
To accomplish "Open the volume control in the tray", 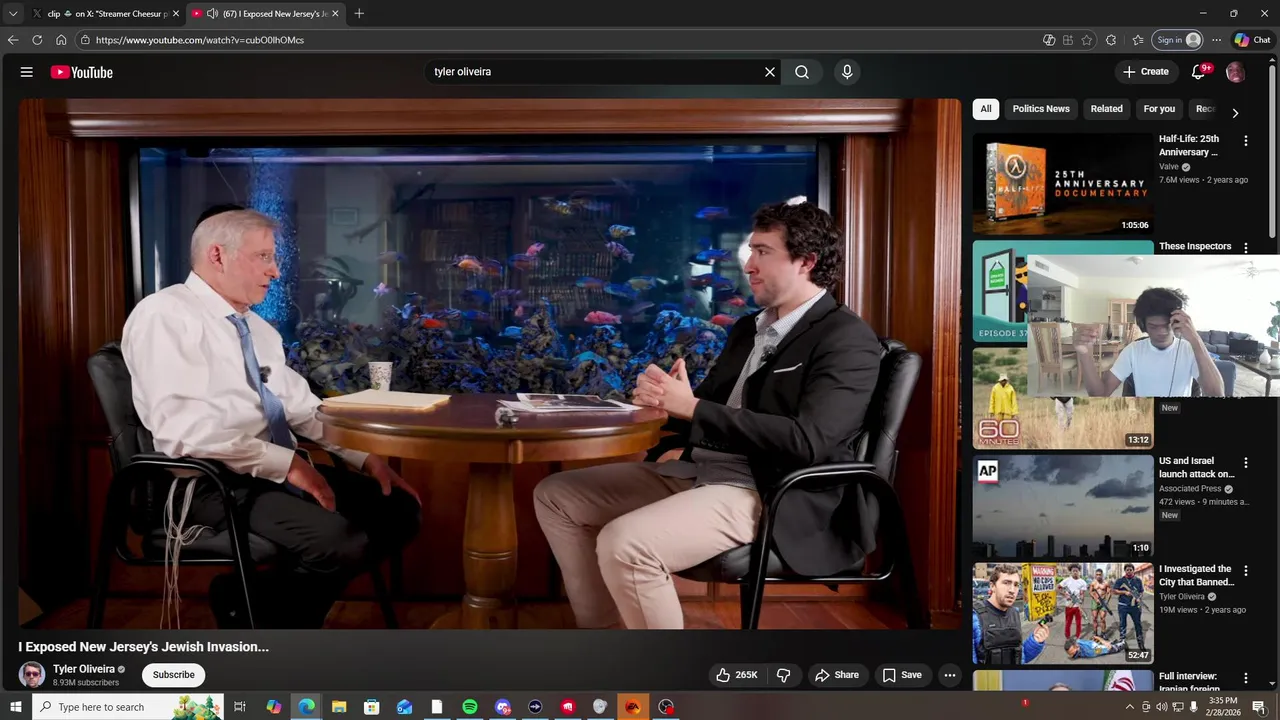I will tap(1162, 707).
